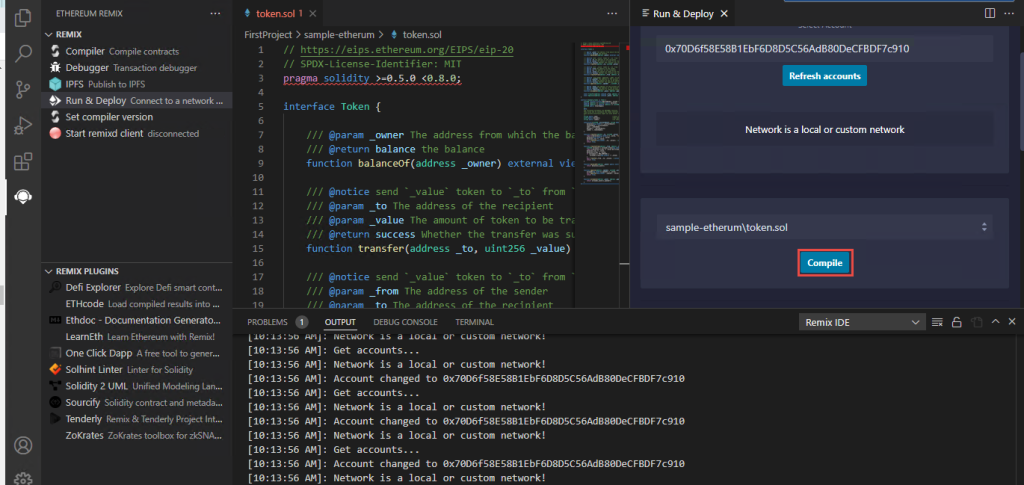Open the Run and Debug view
This screenshot has height=485, width=1024.
(x=22, y=126)
